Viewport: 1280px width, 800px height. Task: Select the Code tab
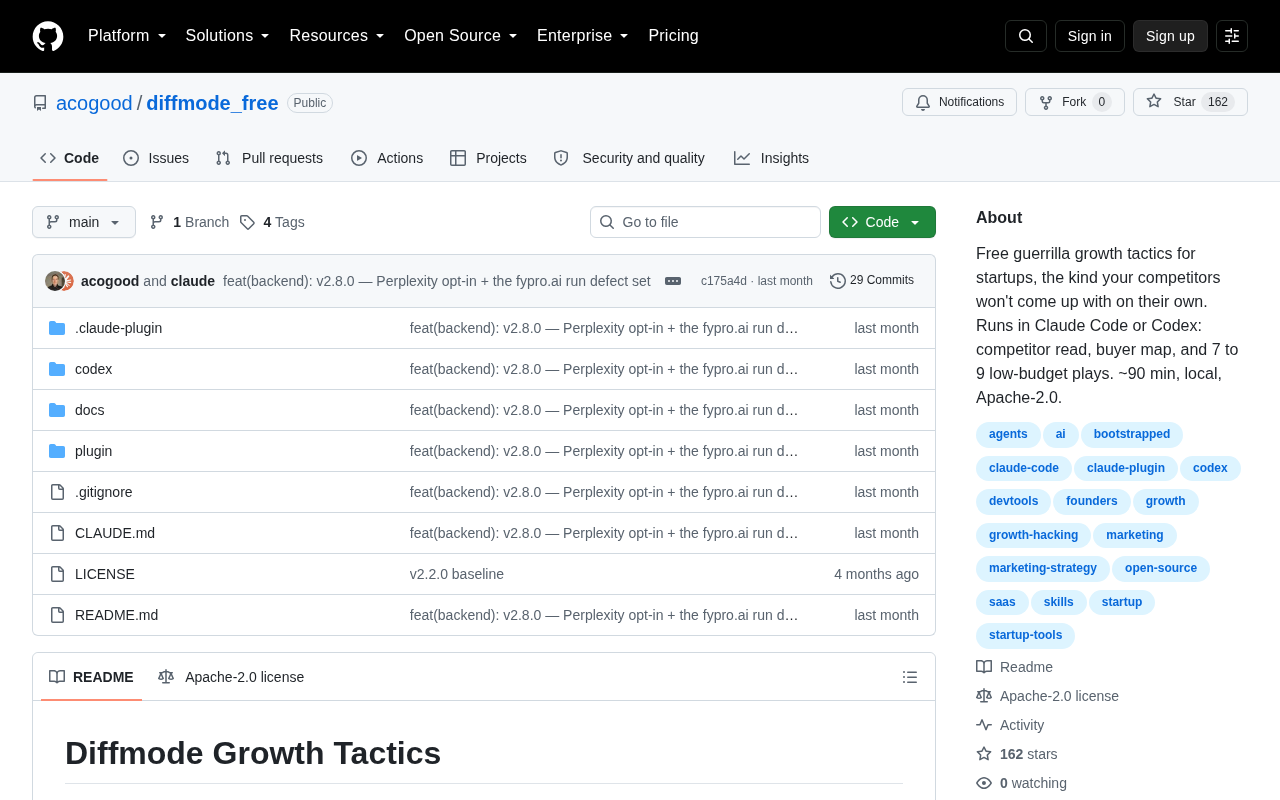point(70,158)
